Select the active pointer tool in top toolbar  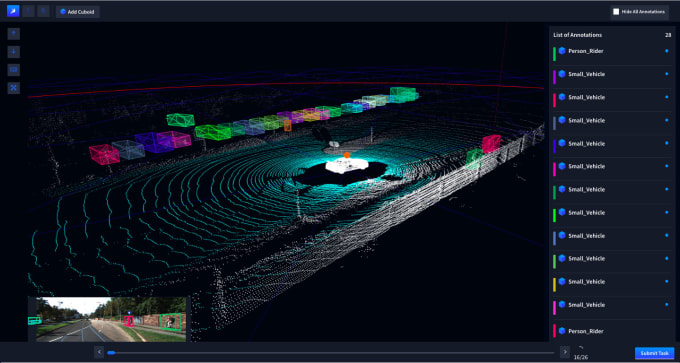pos(13,11)
